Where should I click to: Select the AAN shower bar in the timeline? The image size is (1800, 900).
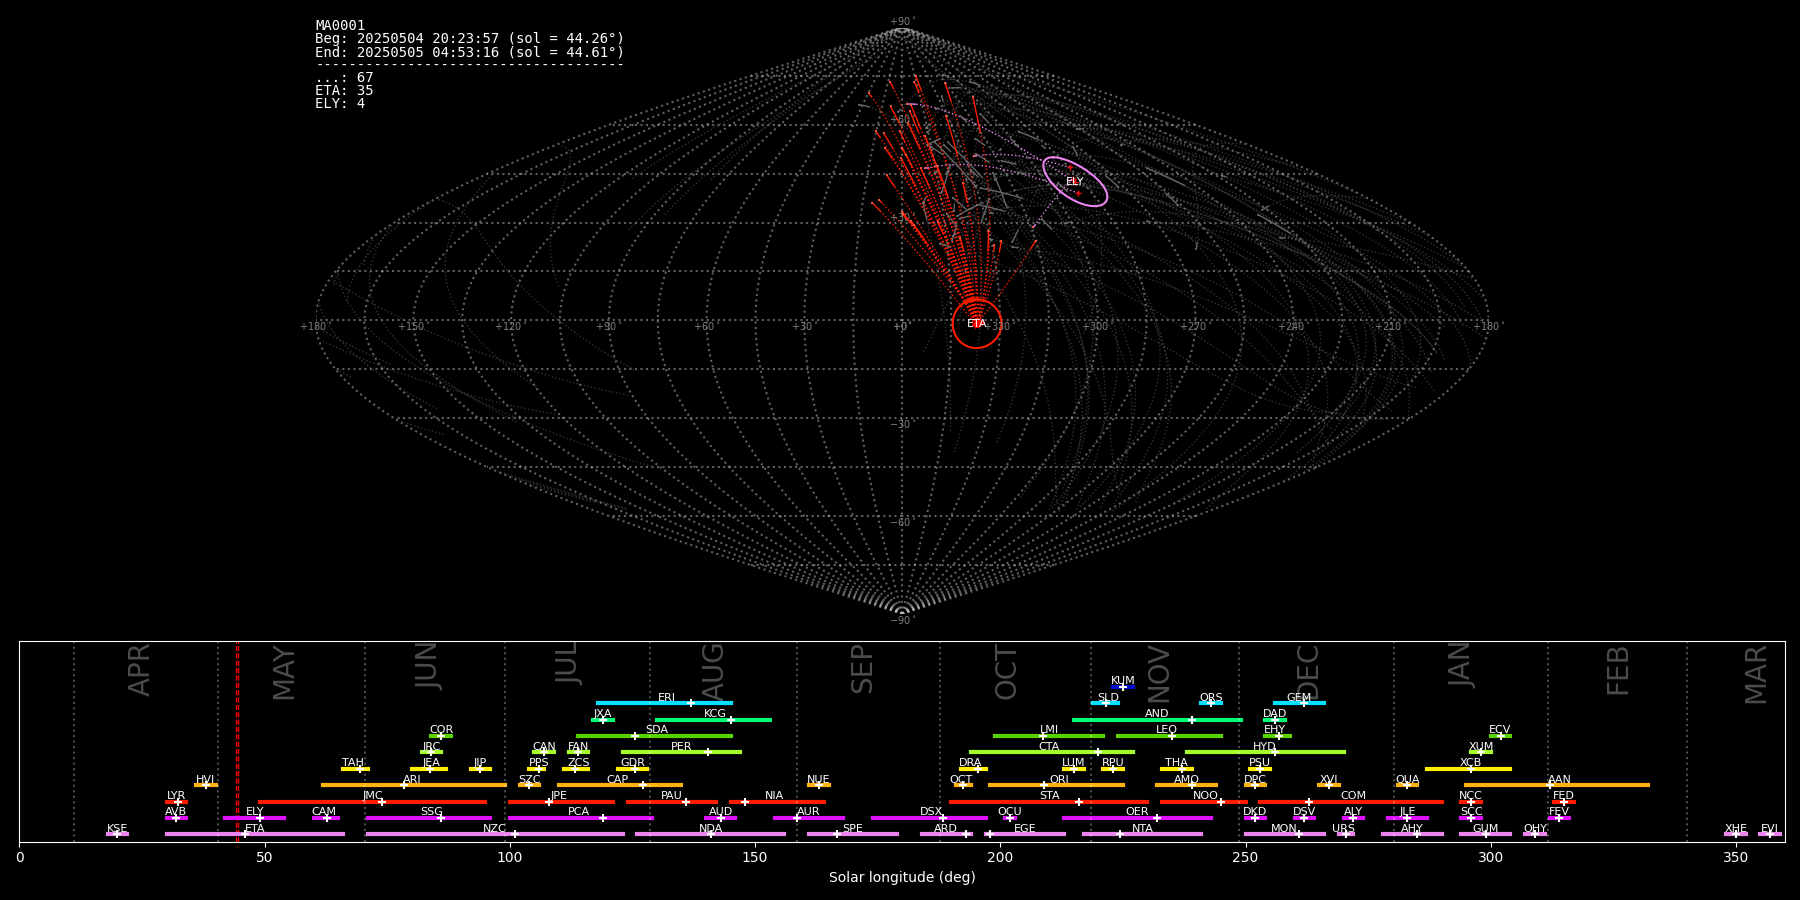[x=1557, y=785]
